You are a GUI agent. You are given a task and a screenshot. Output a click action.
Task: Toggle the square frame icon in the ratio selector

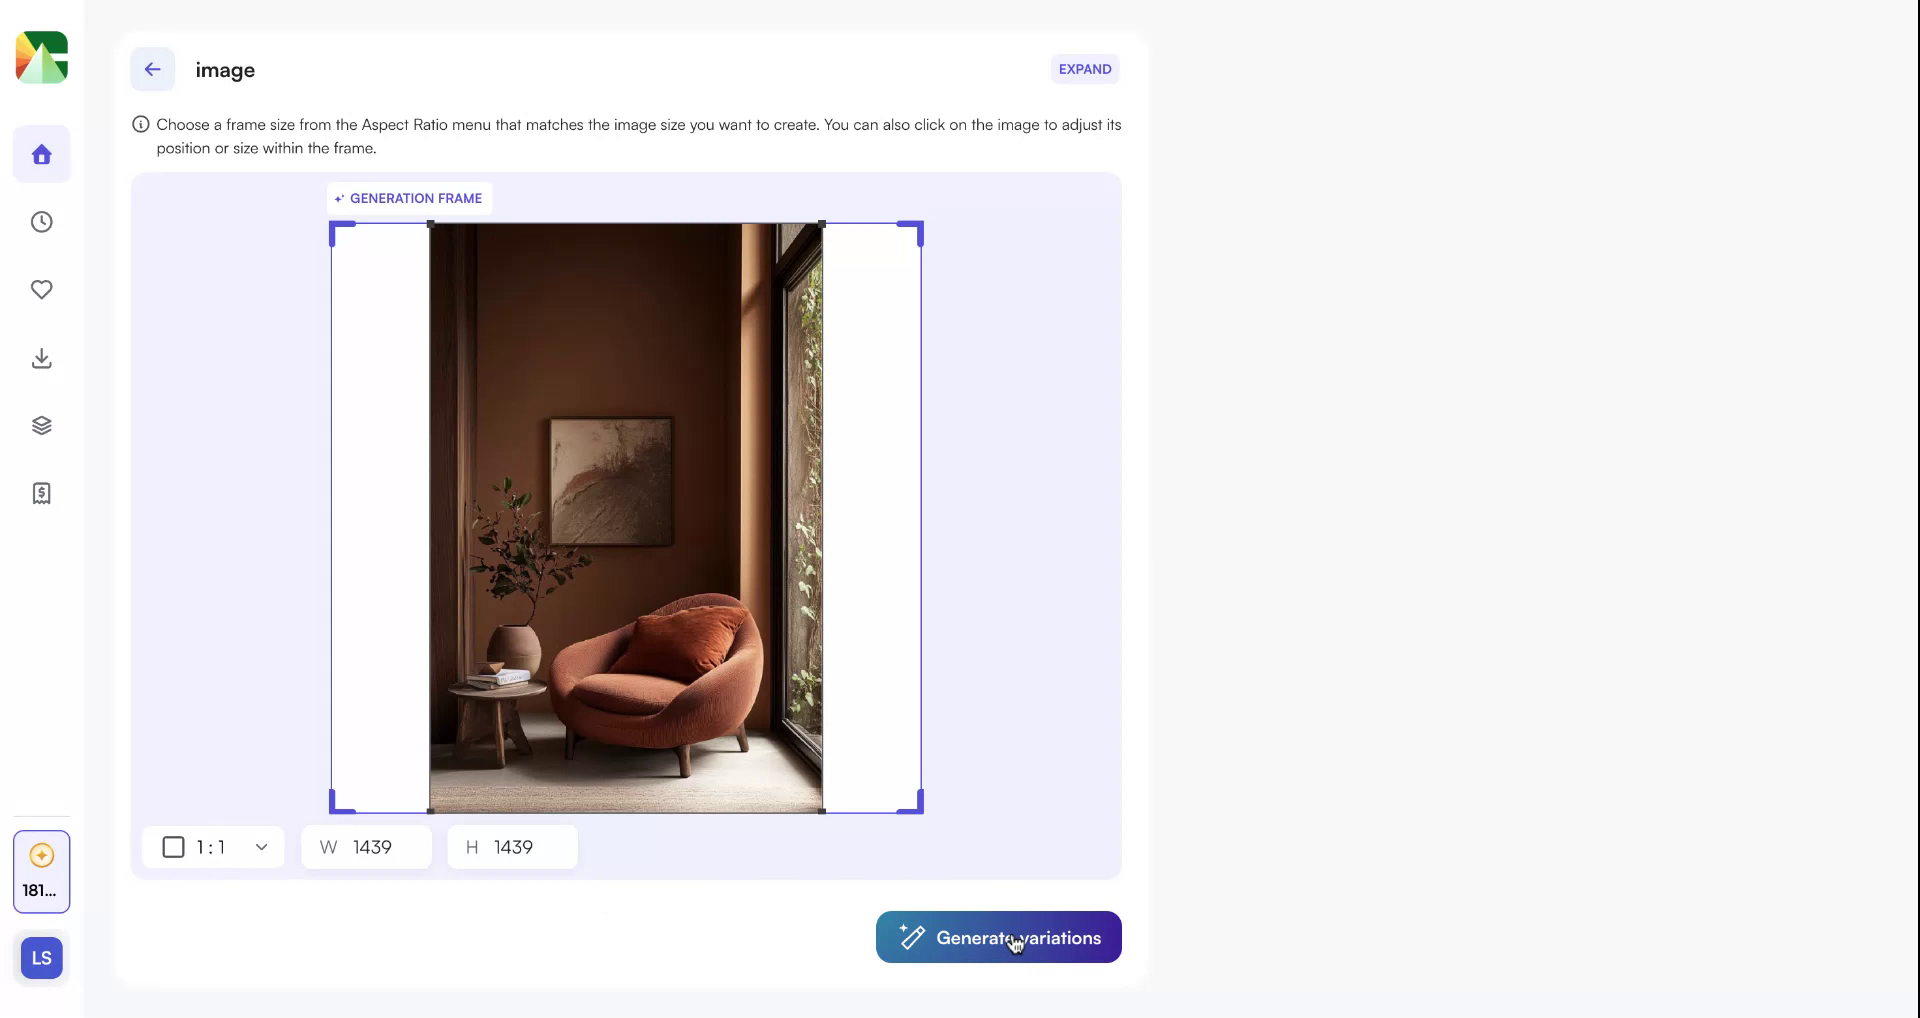pos(173,847)
